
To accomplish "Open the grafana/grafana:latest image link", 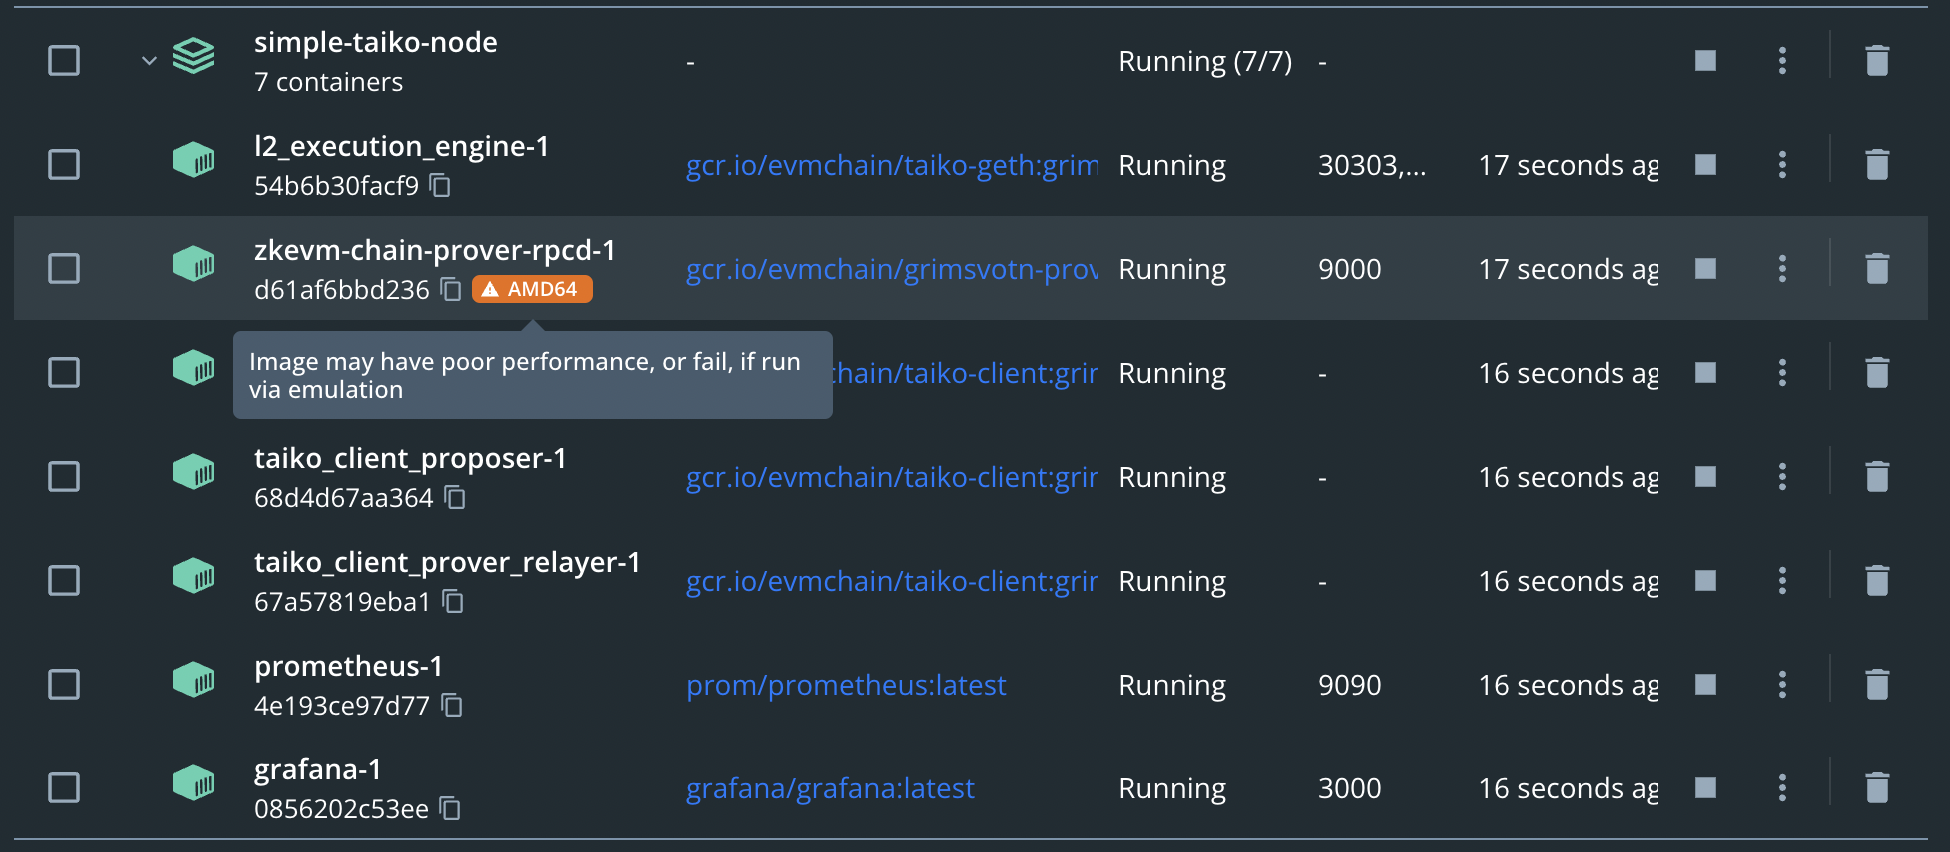I will [x=830, y=787].
